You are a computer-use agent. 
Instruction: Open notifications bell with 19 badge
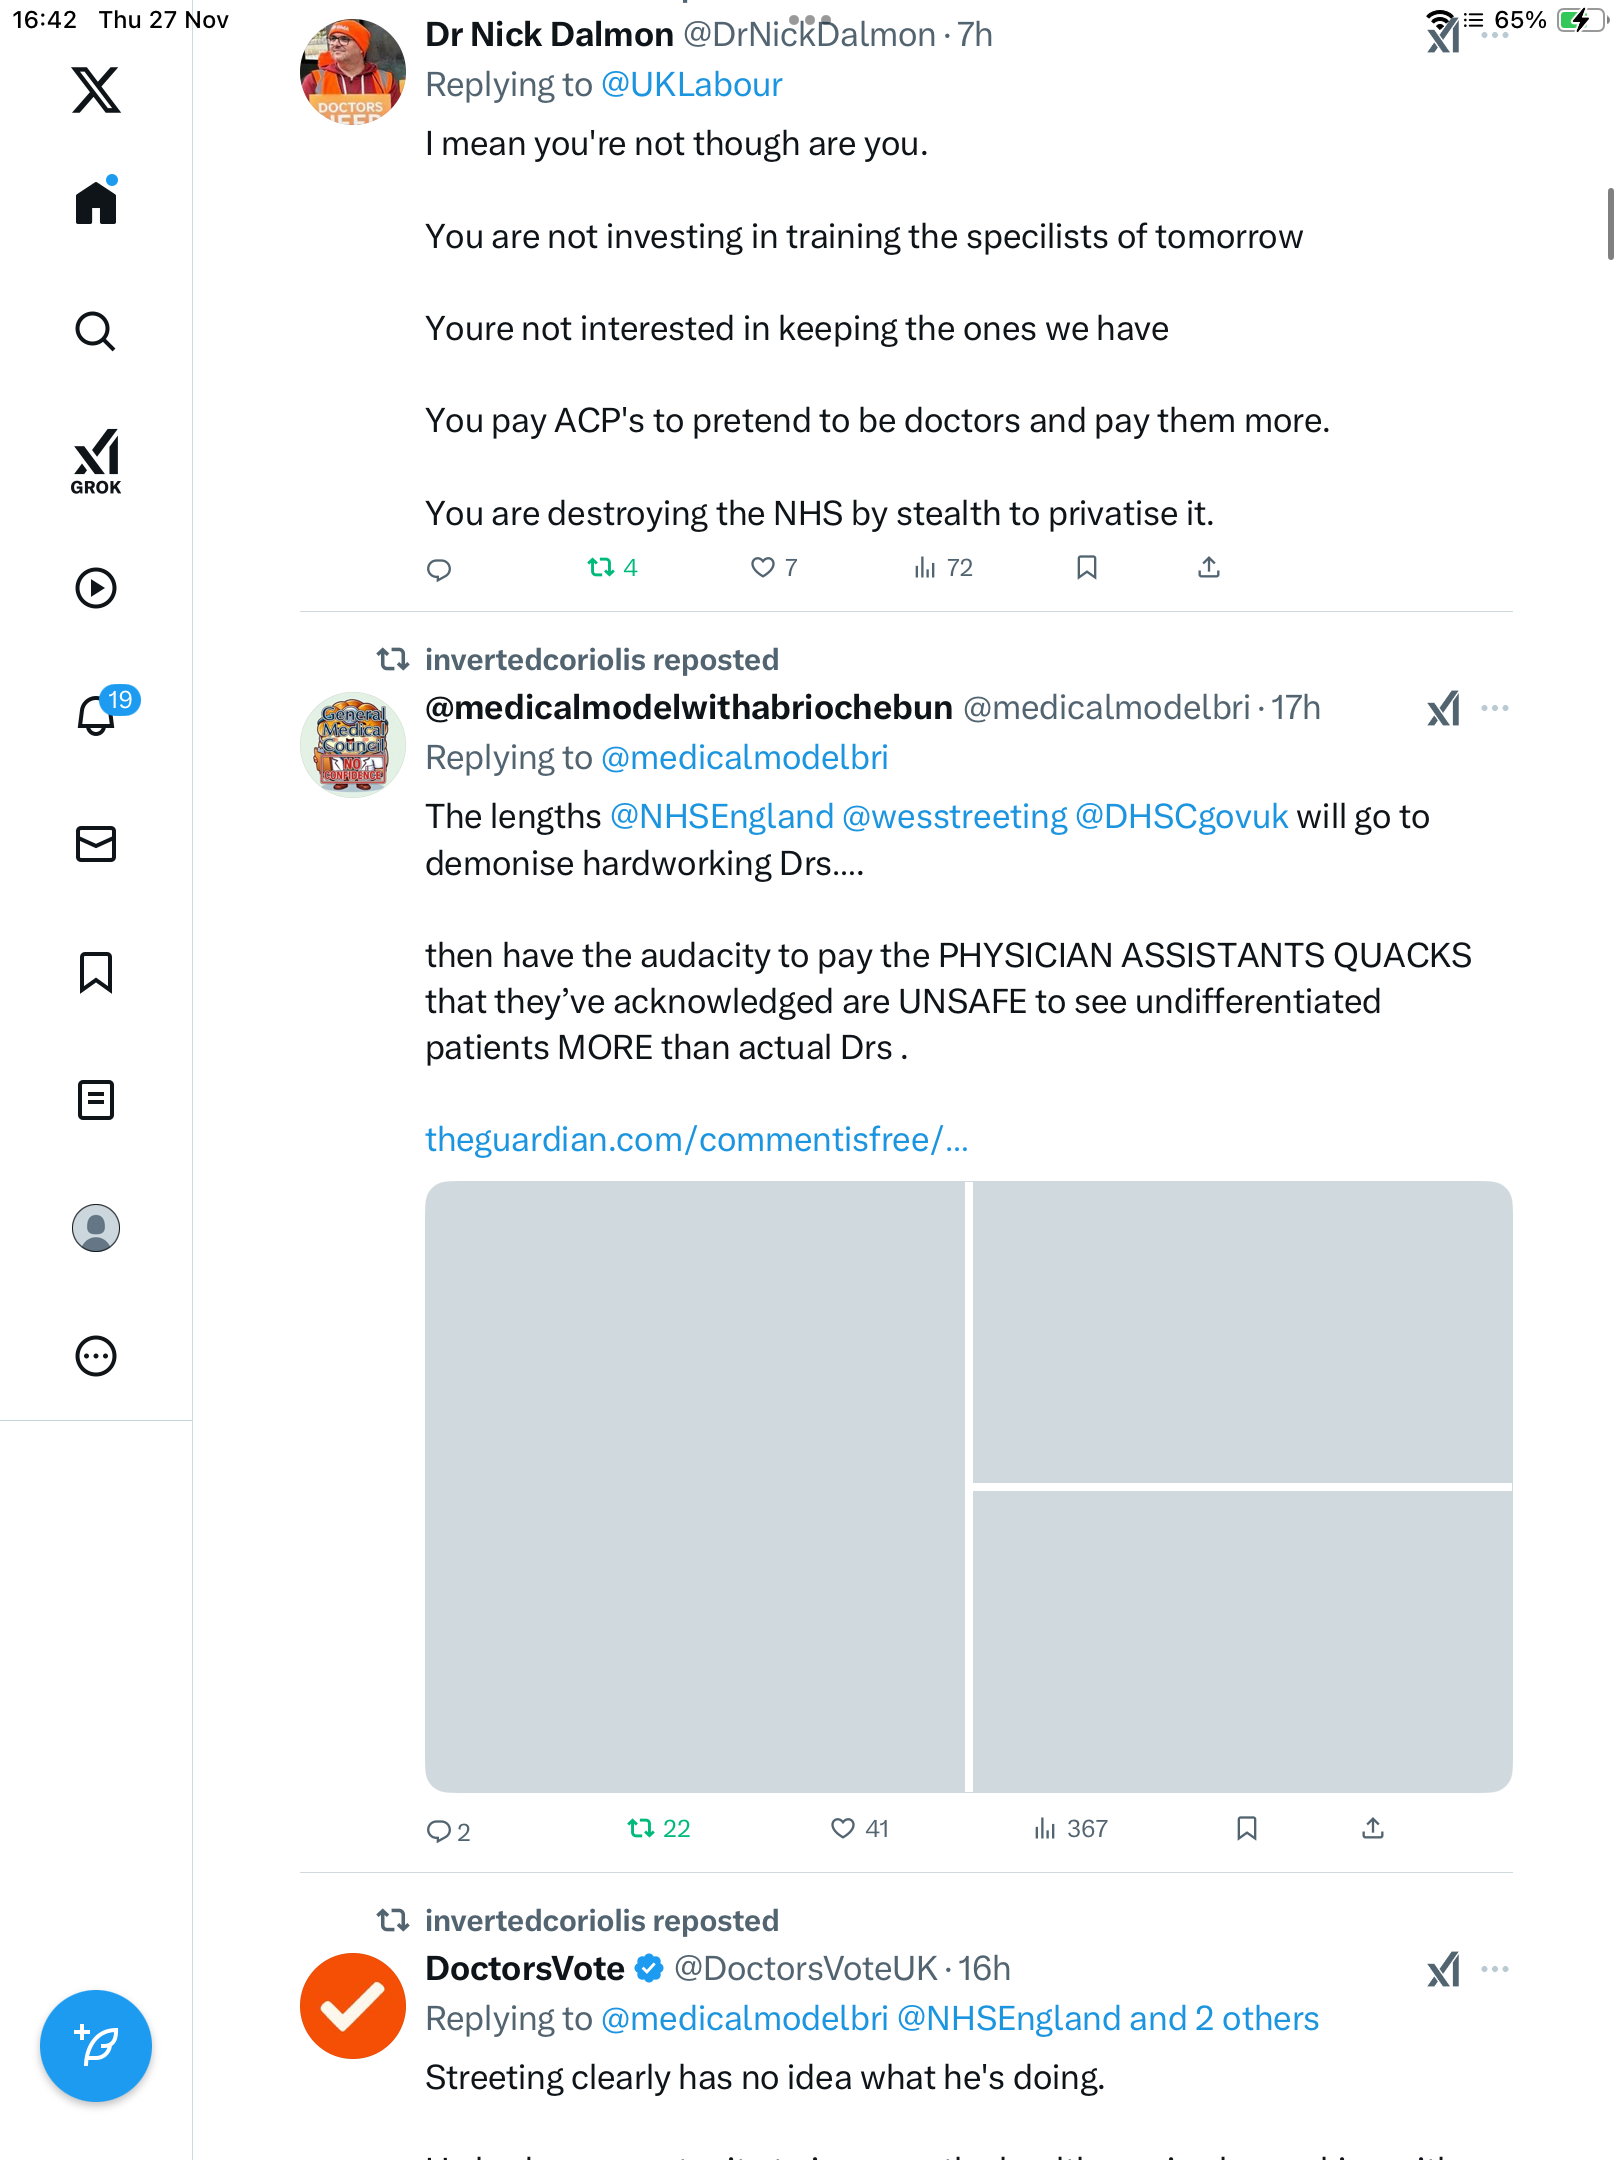click(x=97, y=714)
